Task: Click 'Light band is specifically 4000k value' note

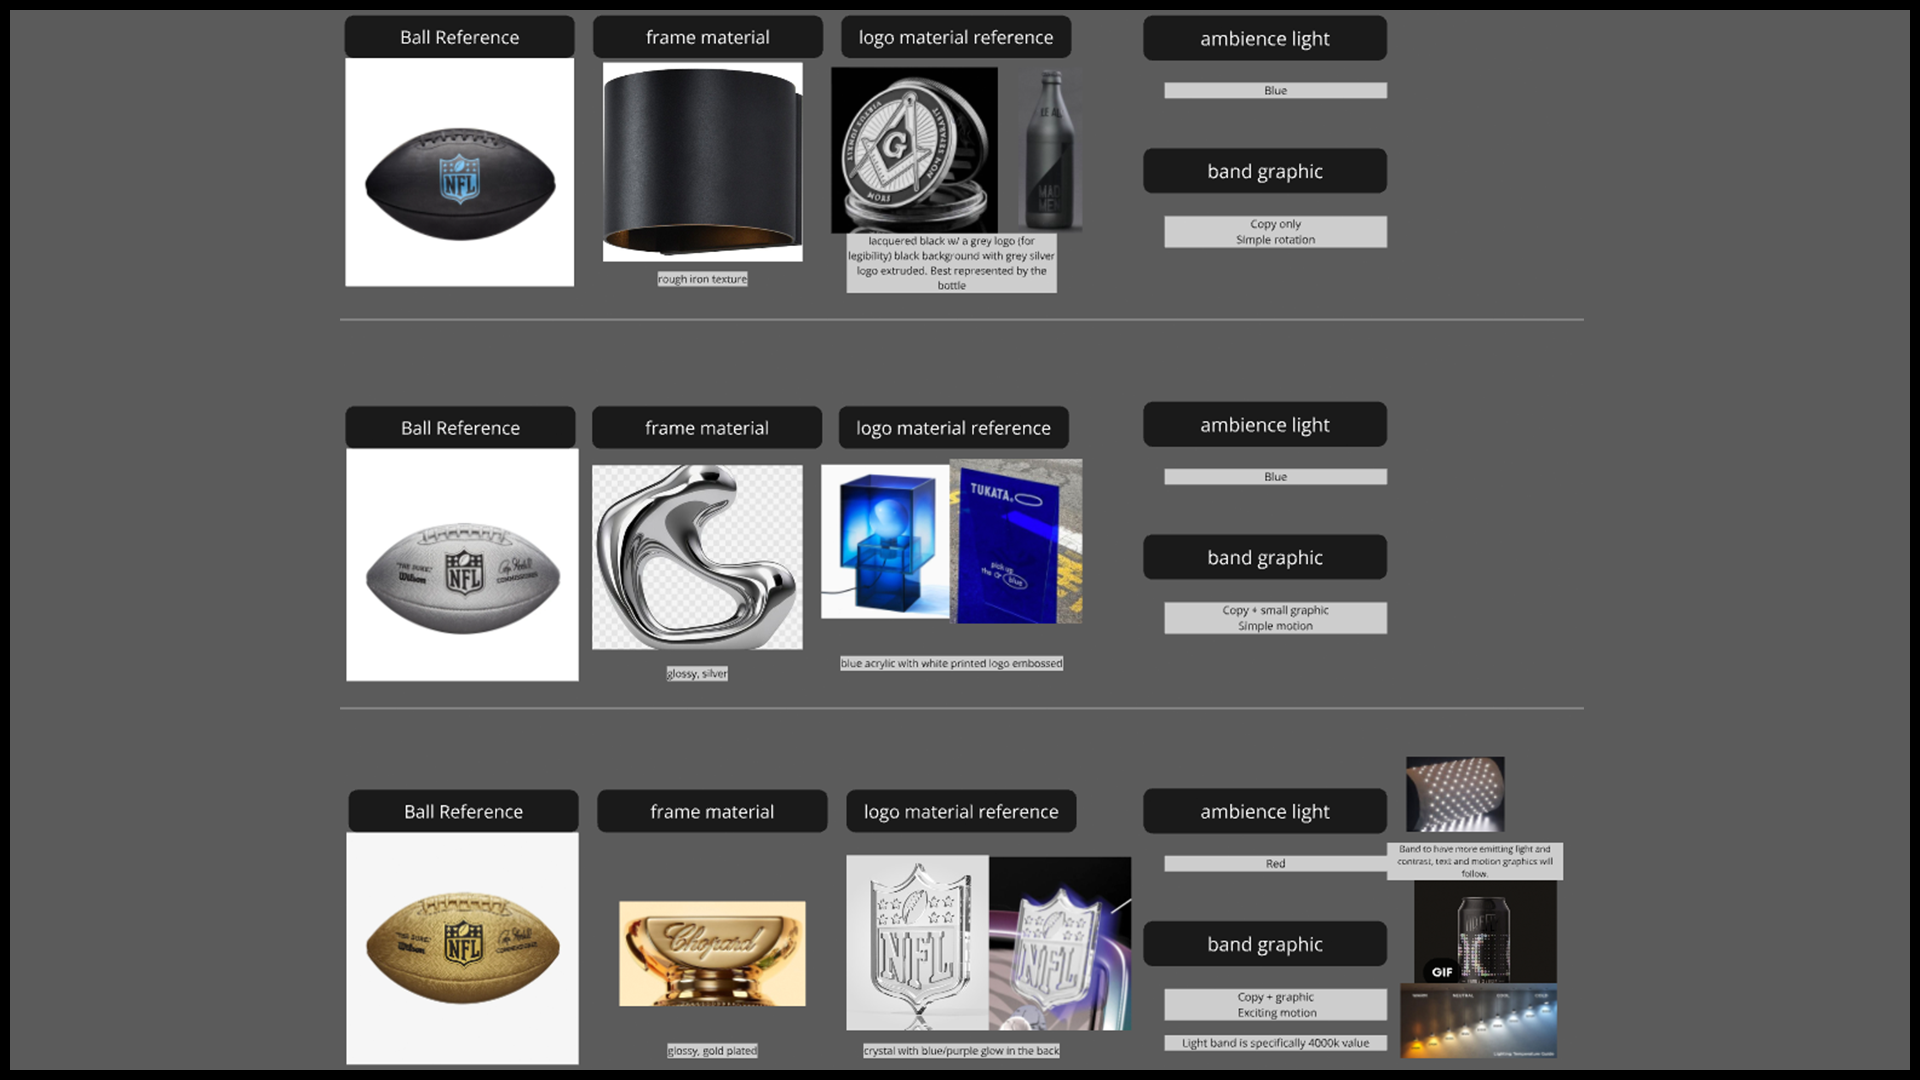Action: pos(1275,1043)
